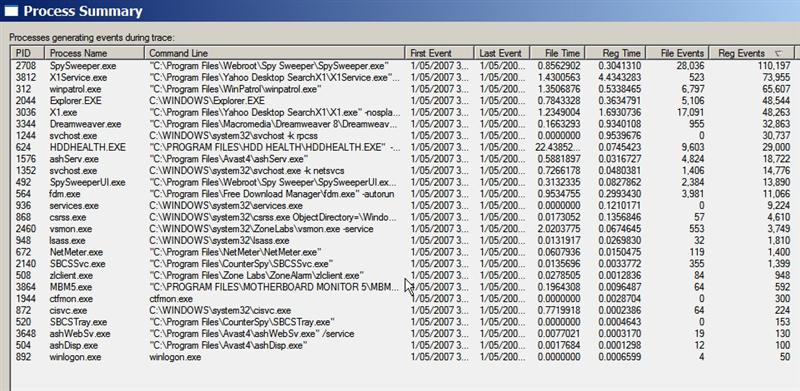Screen dimensions: 800x391
Task: Select svchost.exe with PID 1352
Action: click(x=403, y=170)
